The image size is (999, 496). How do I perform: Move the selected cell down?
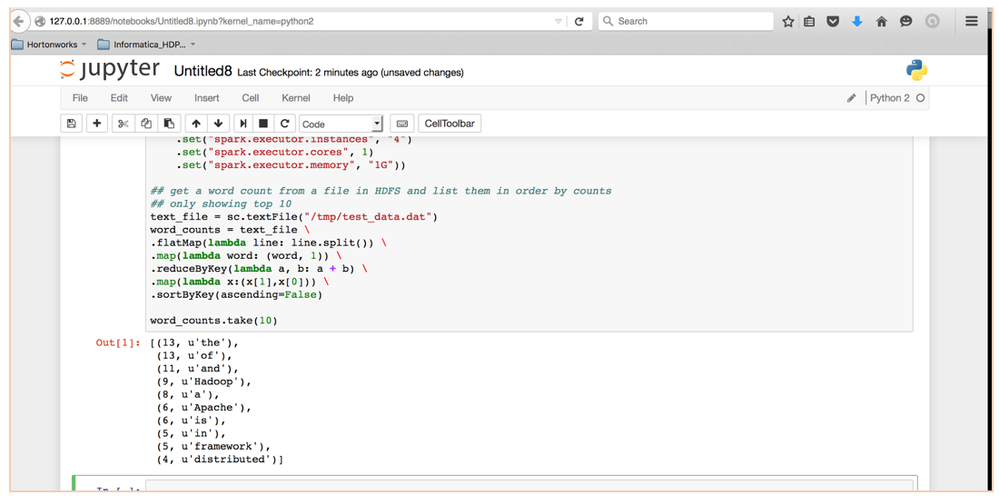218,124
